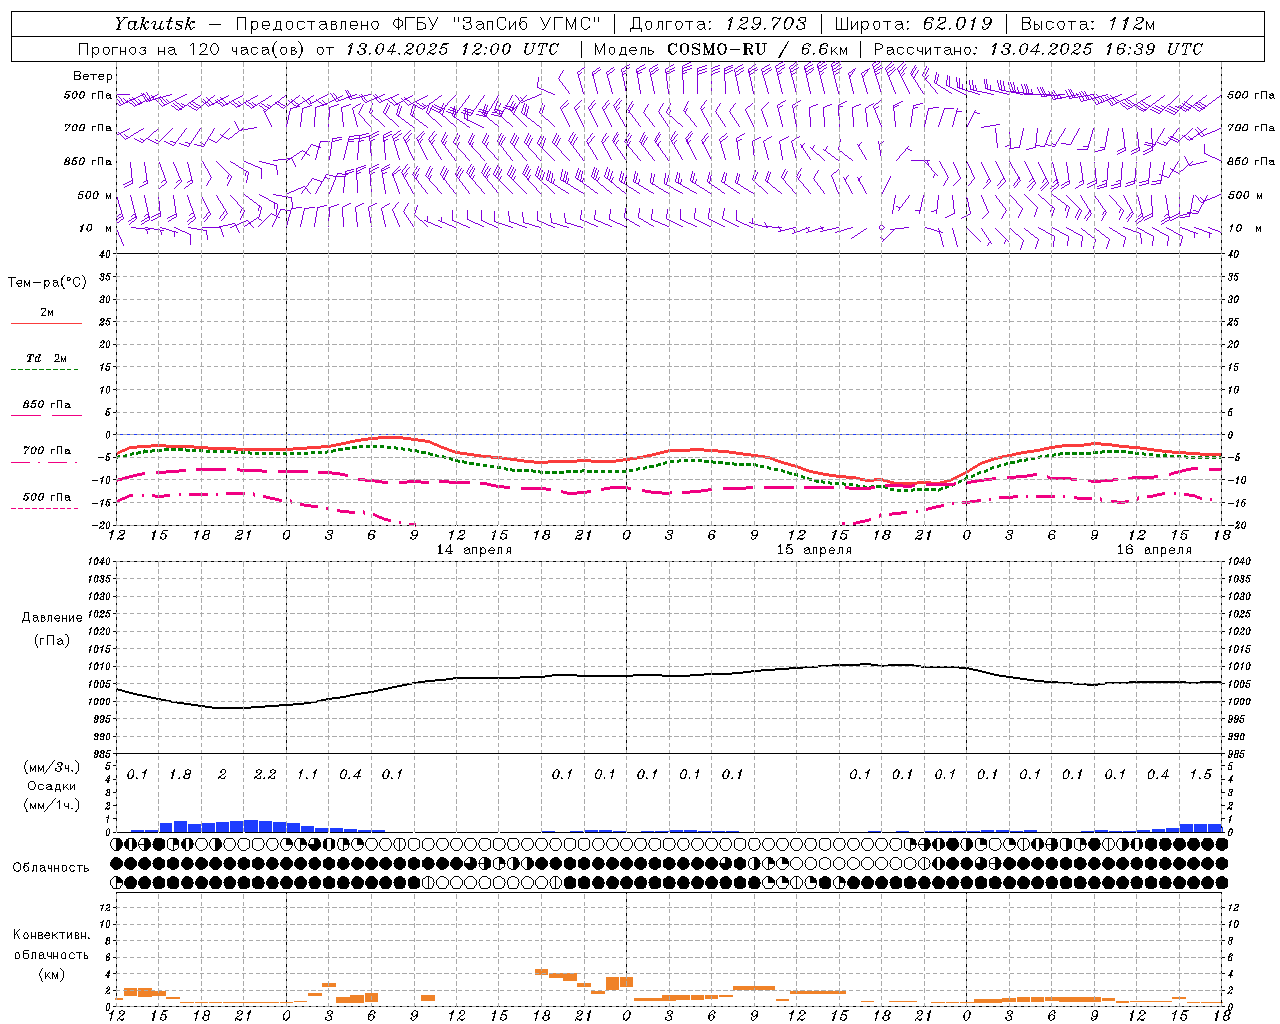The height and width of the screenshot is (1024, 1280).
Task: Click the "Тем-ра(°C)" temperature label
Action: coord(47,283)
